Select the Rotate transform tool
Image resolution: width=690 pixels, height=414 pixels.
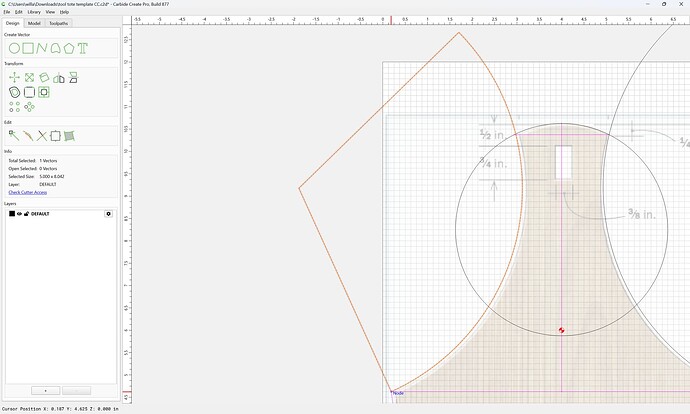pyautogui.click(x=44, y=78)
